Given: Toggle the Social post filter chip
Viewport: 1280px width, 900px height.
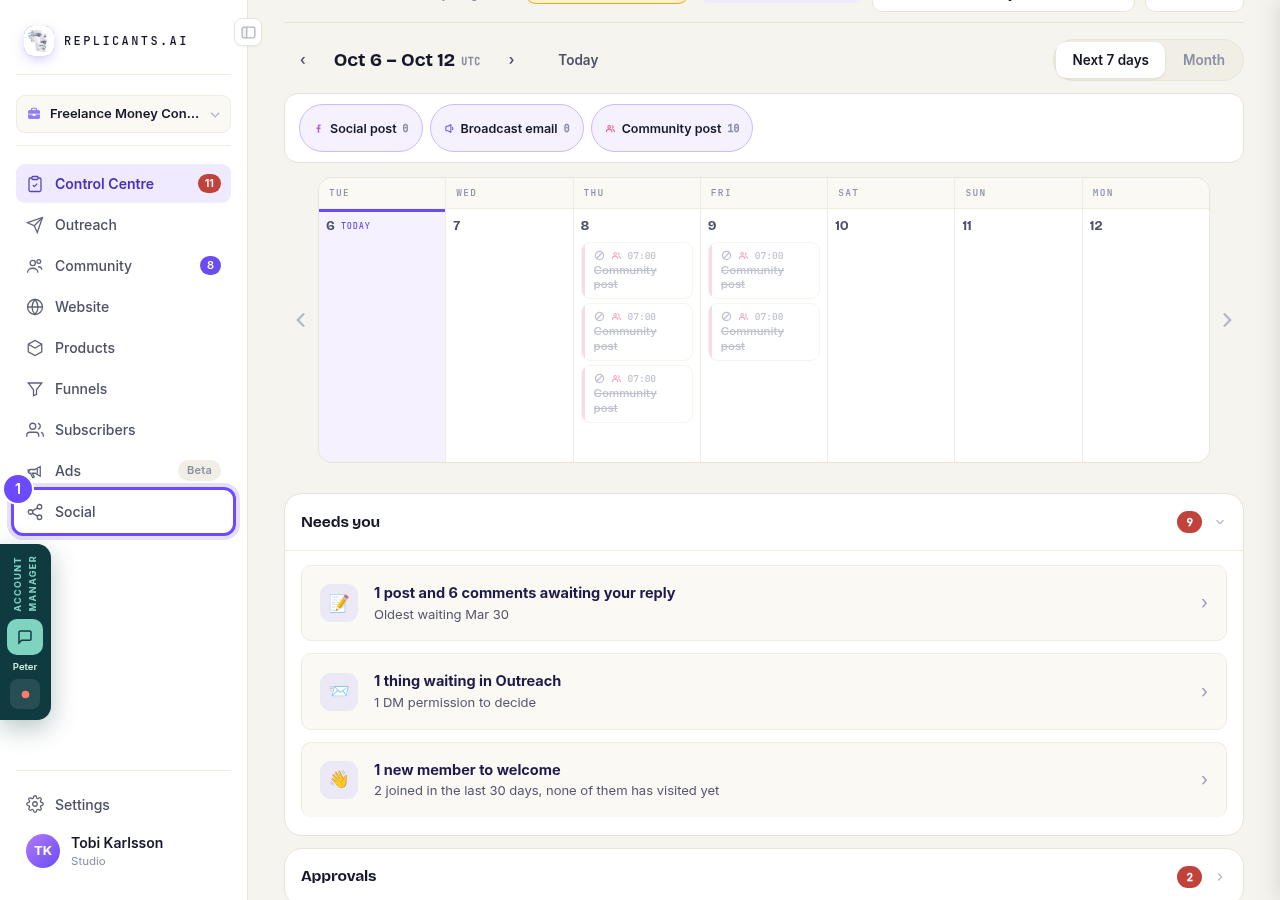Looking at the screenshot, I should pyautogui.click(x=361, y=129).
